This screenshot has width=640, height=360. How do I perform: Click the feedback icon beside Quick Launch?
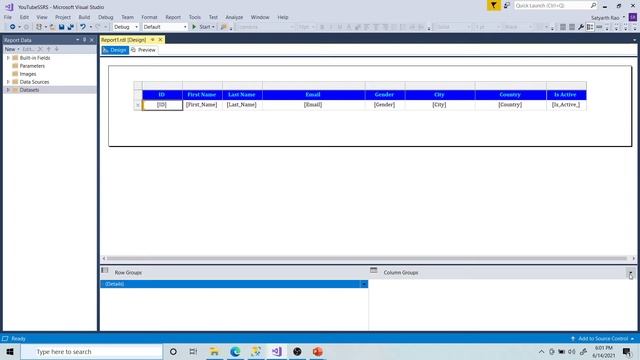point(507,5)
